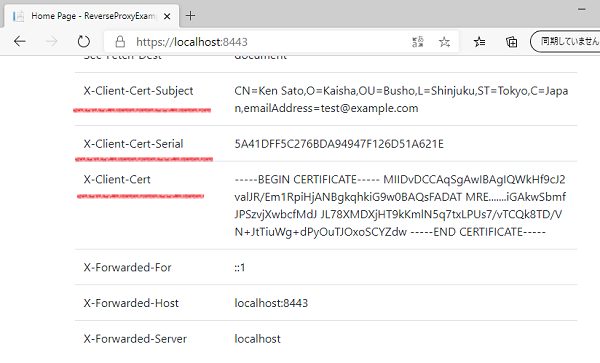Click the forward navigation arrow
This screenshot has height=363, width=600.
pyautogui.click(x=51, y=41)
